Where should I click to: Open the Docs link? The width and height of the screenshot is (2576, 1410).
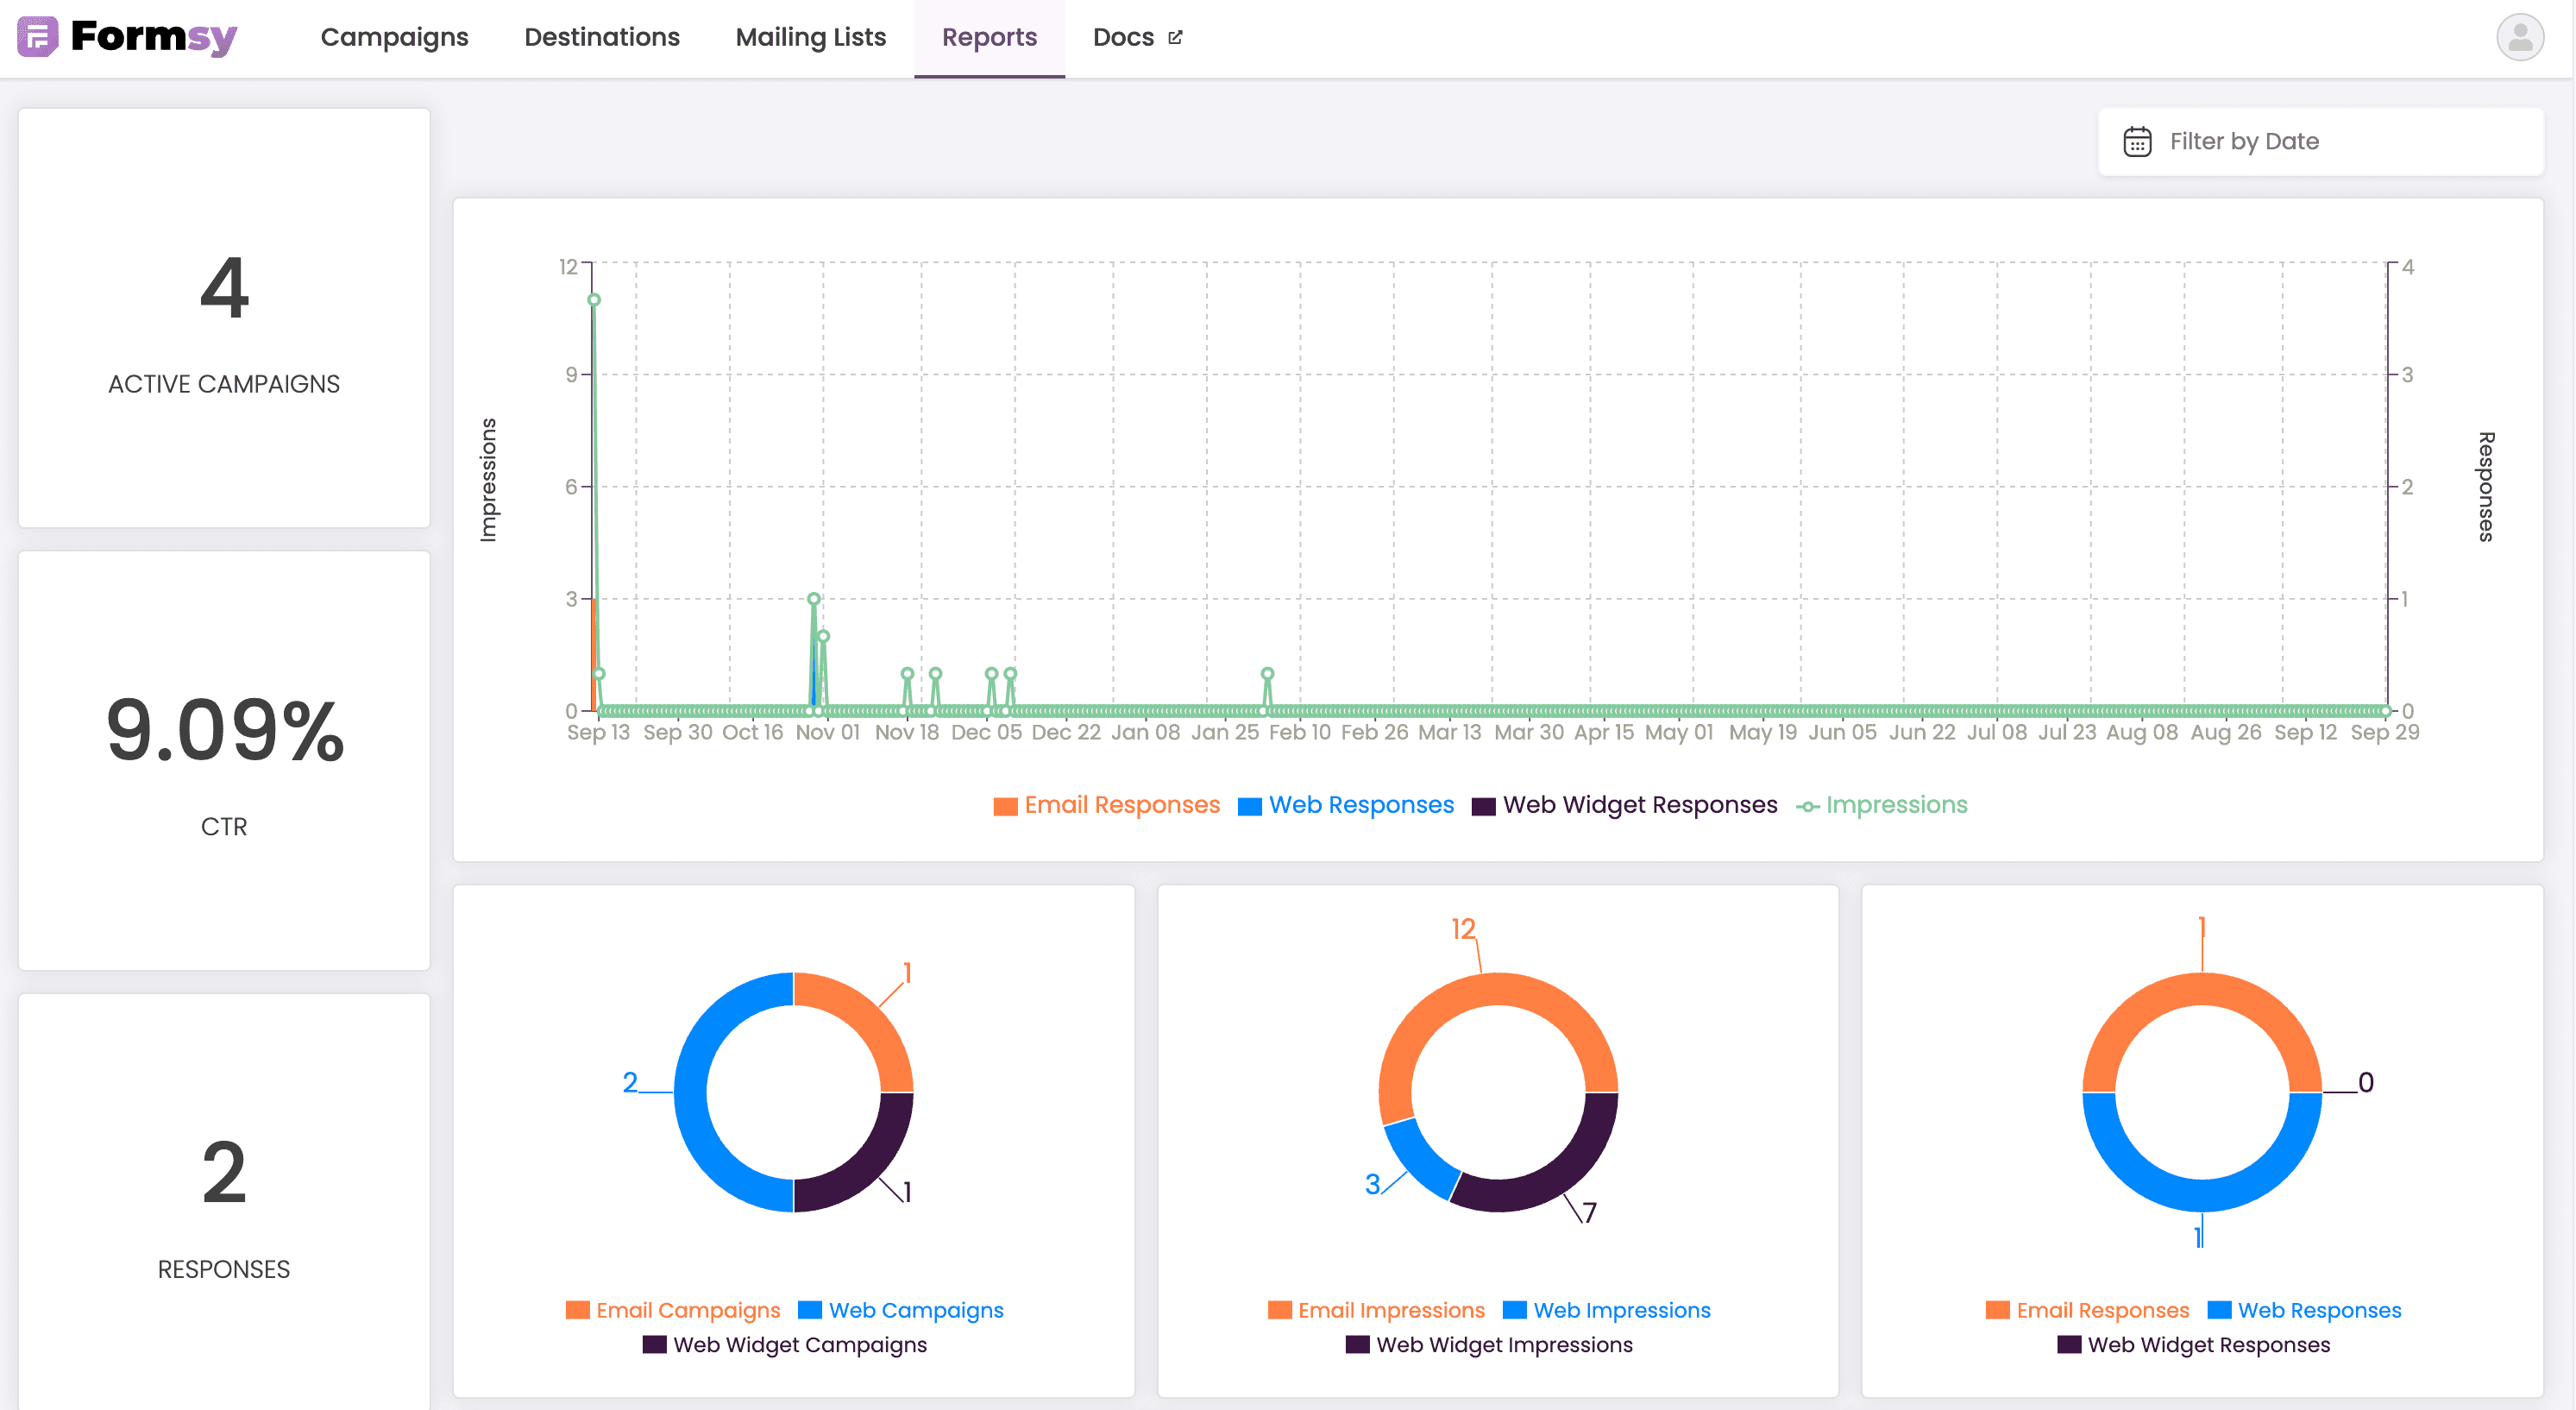pos(1137,37)
